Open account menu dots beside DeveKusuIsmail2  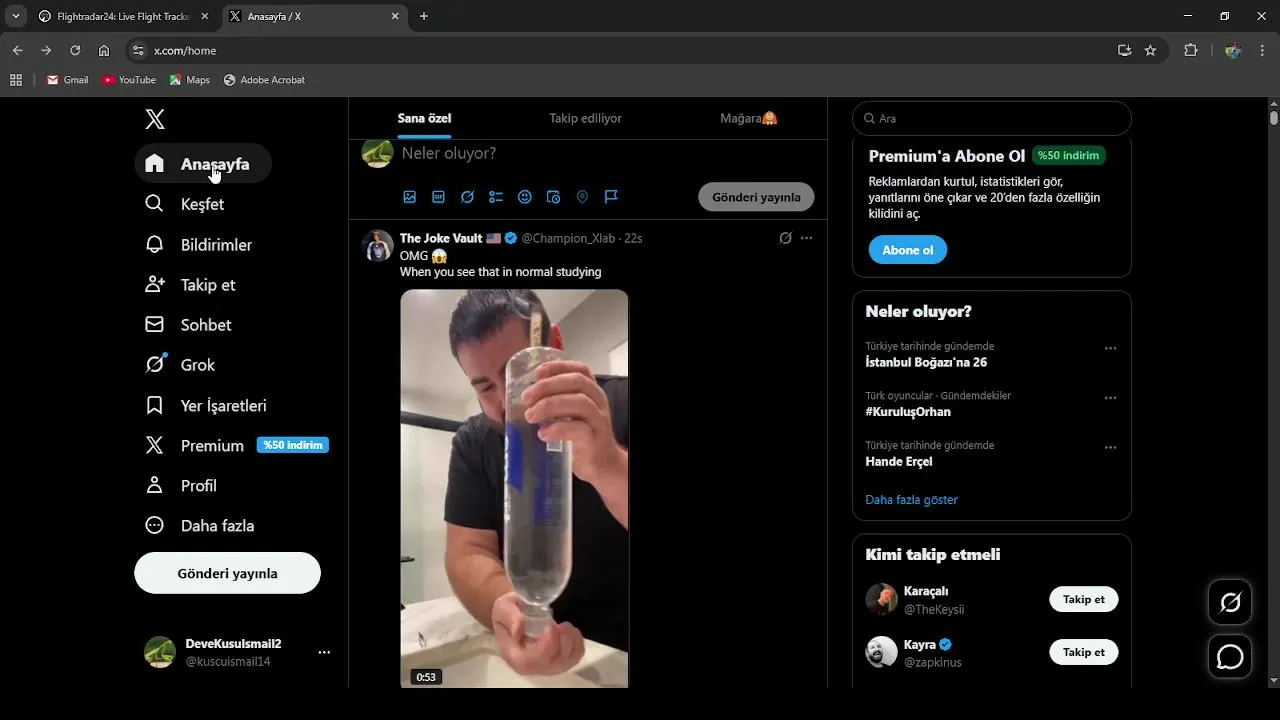[x=324, y=652]
